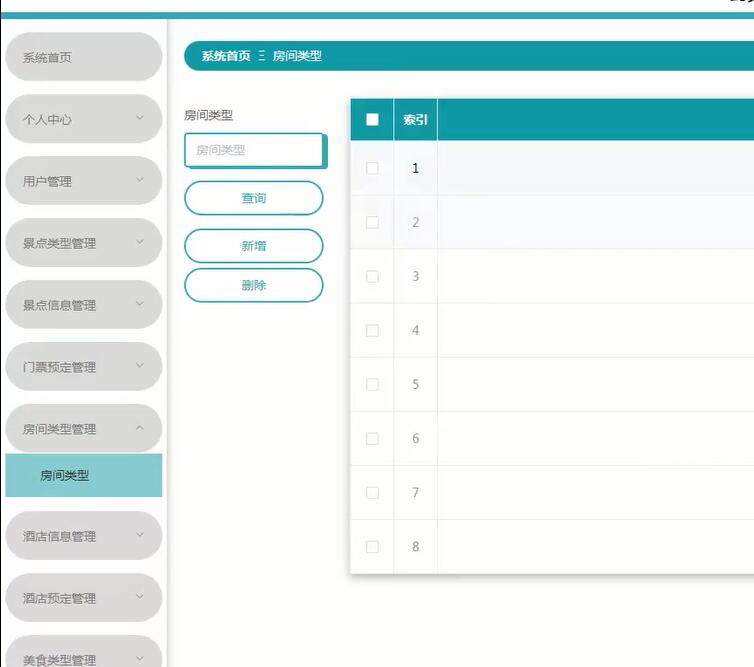The image size is (754, 667).
Task: Click the 查询 search button
Action: (x=253, y=198)
